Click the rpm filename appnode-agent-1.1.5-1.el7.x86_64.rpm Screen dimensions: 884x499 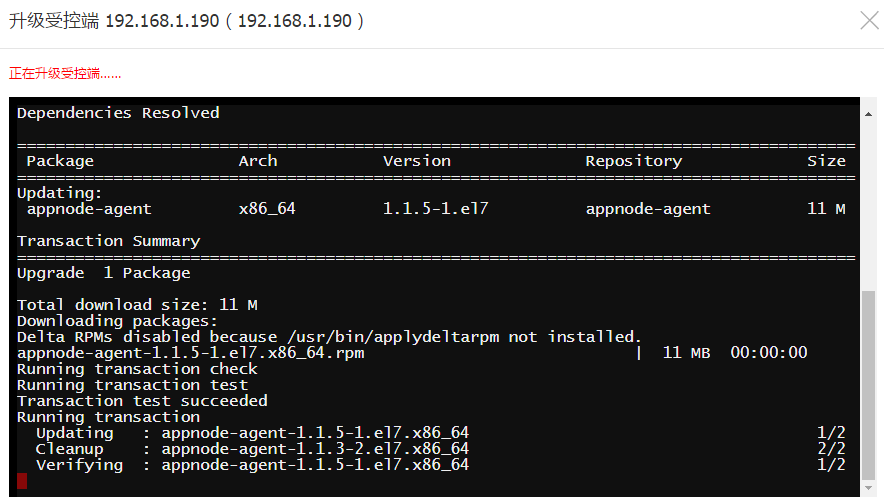(x=191, y=354)
